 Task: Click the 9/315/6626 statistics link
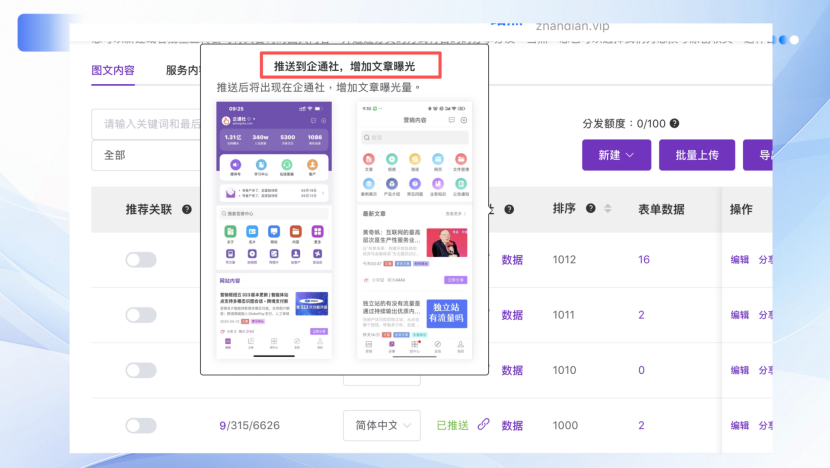coord(250,425)
